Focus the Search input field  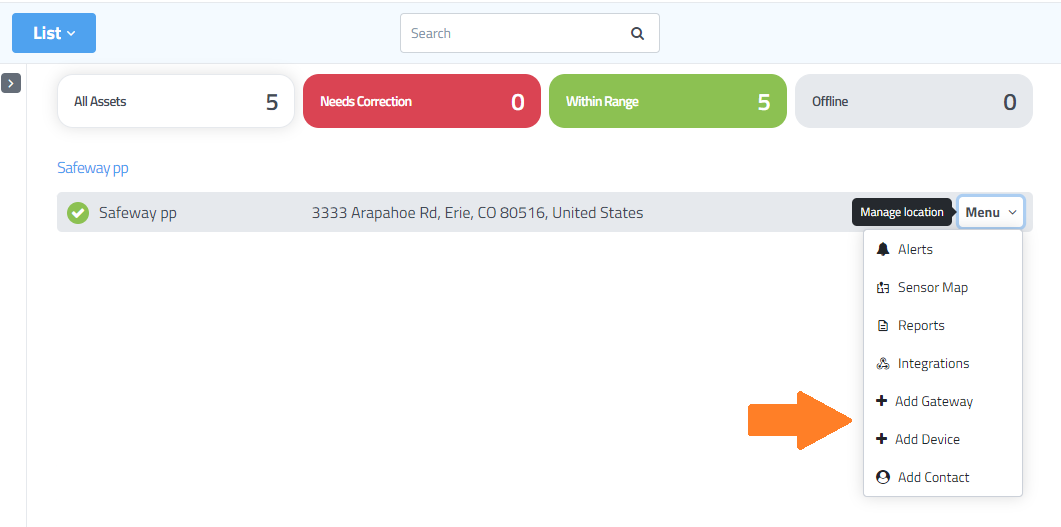pyautogui.click(x=515, y=33)
